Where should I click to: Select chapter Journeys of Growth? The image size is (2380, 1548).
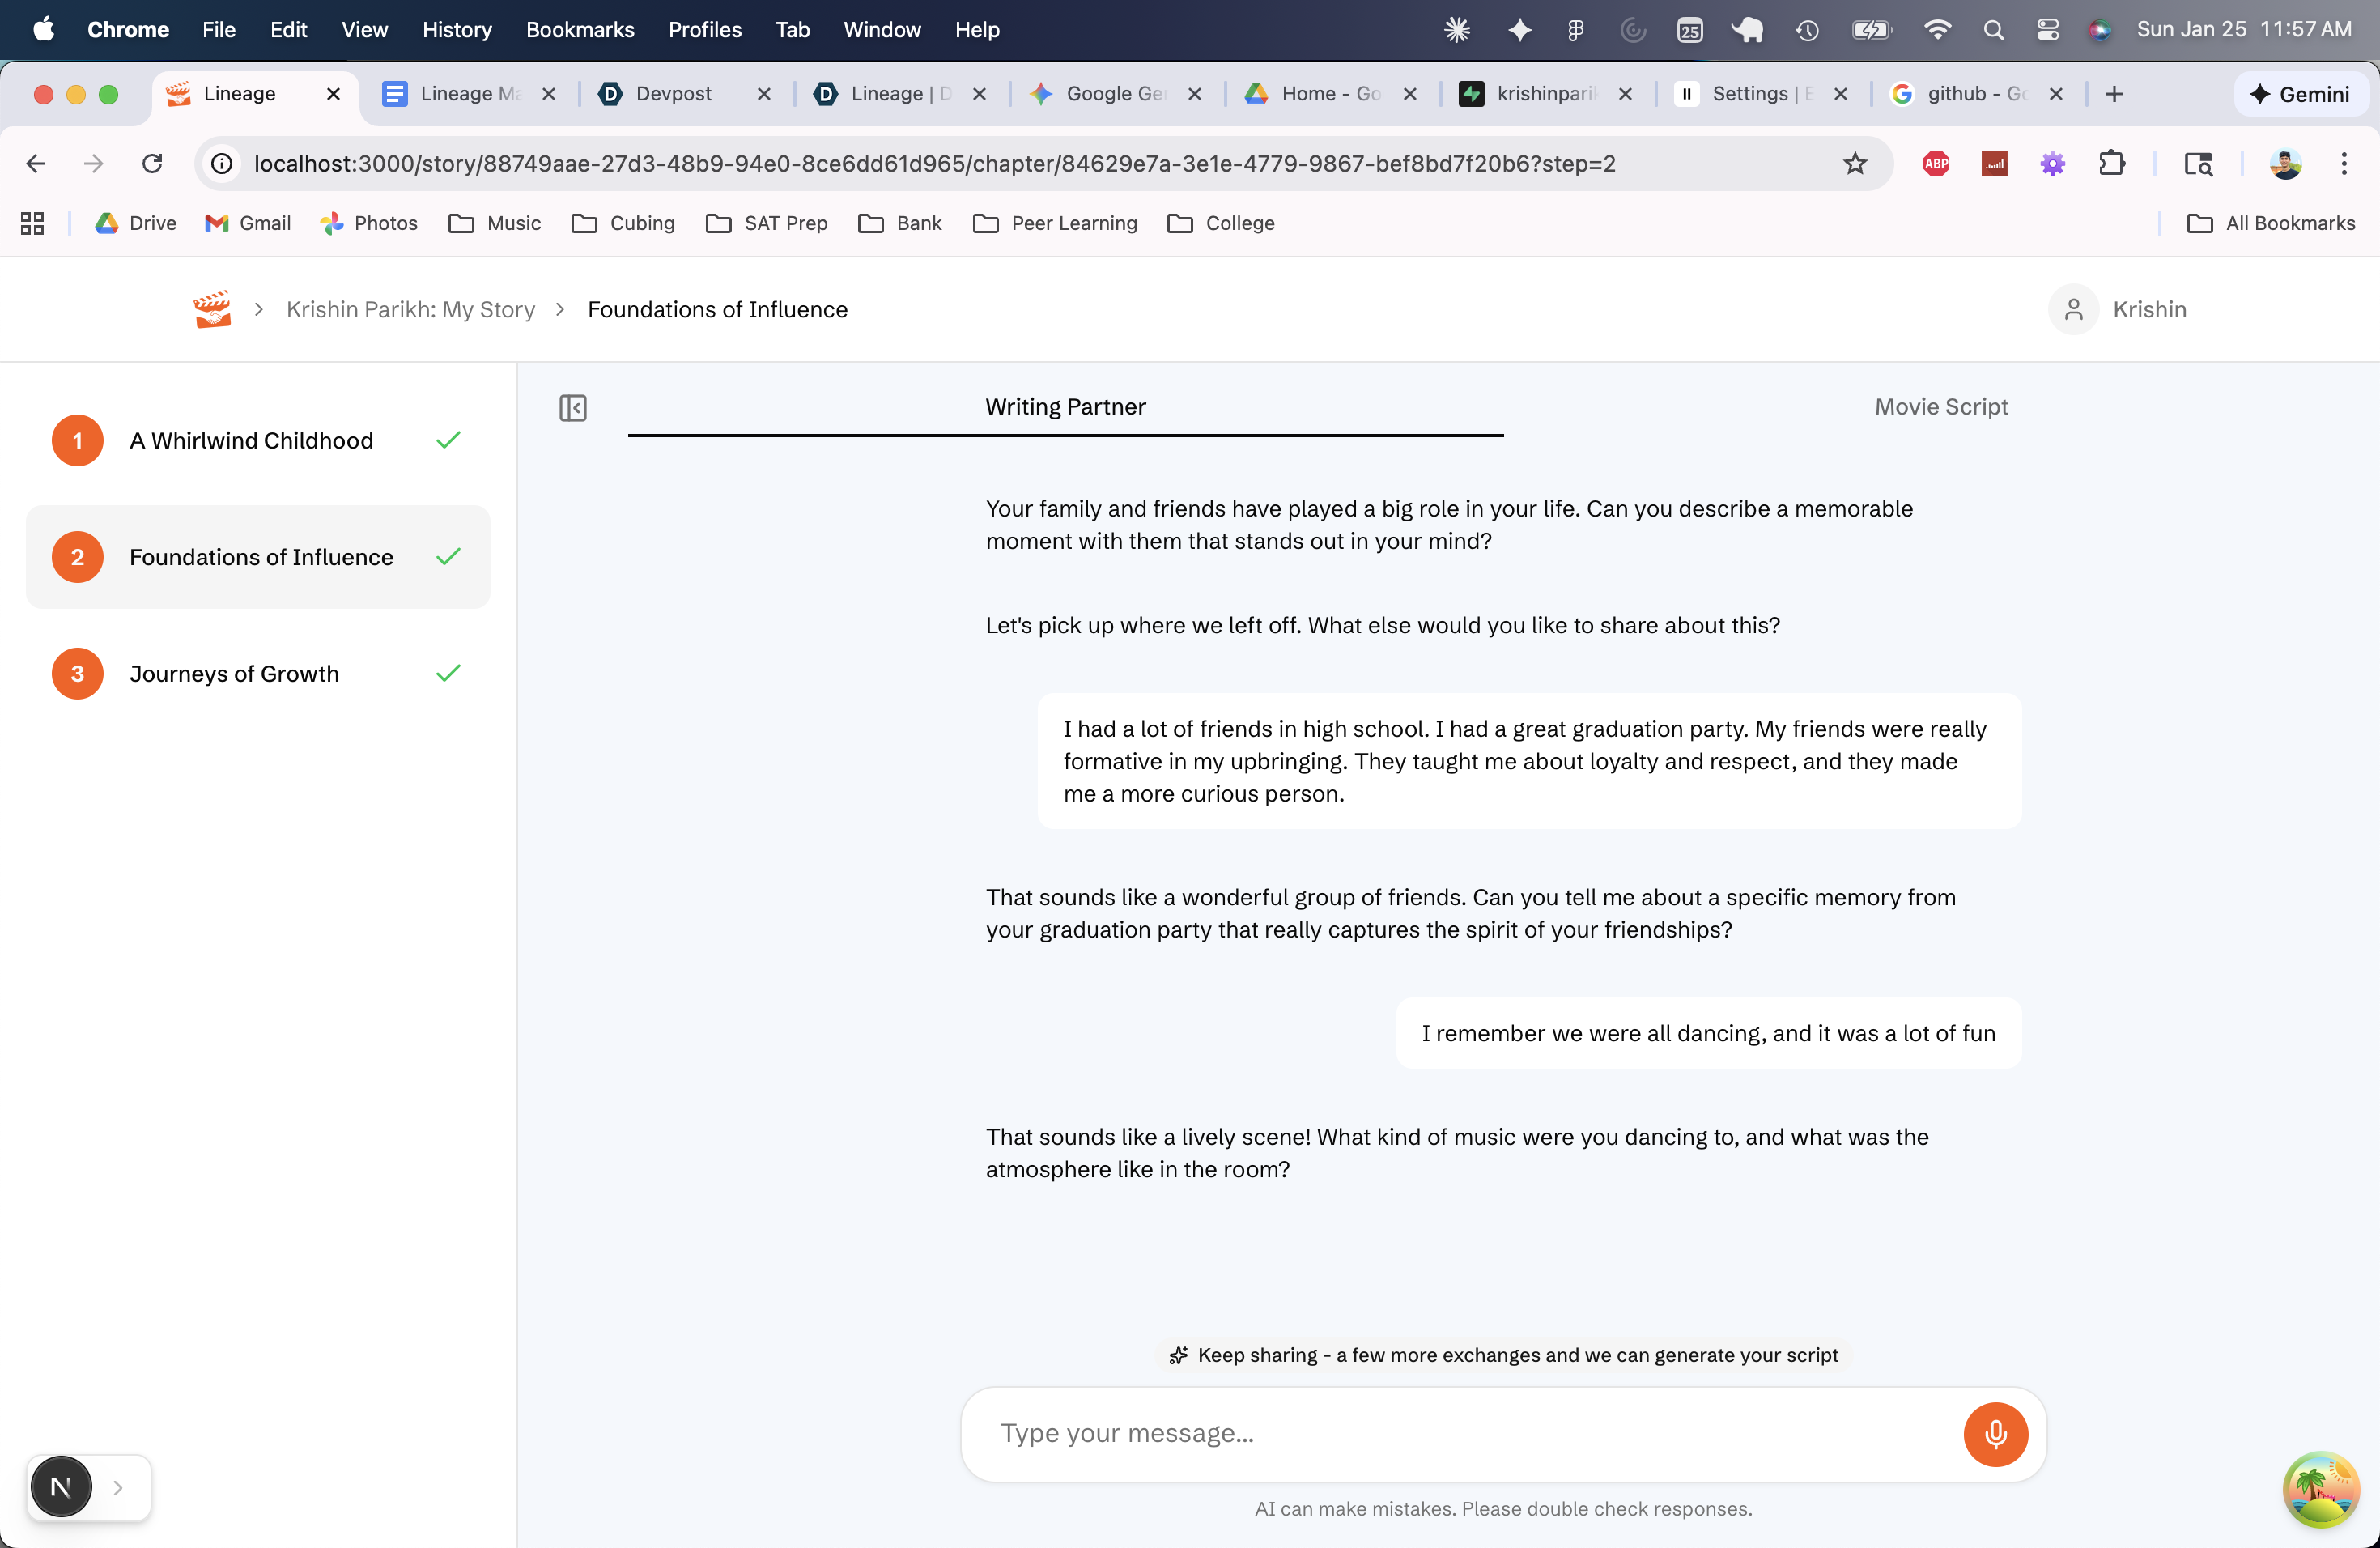click(x=234, y=673)
